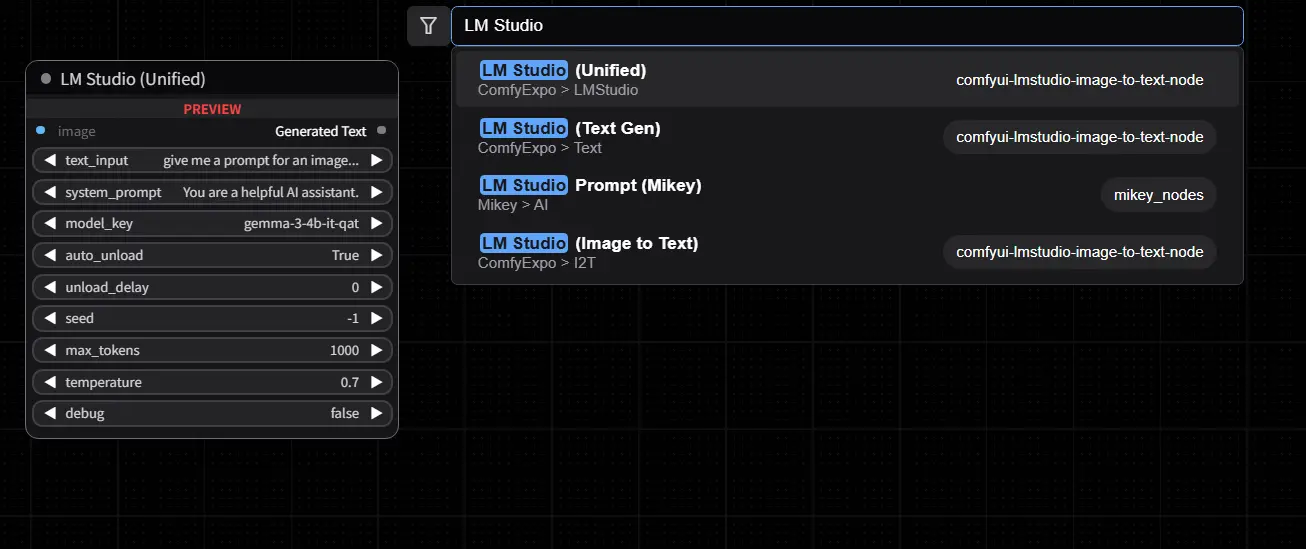The image size is (1306, 549).
Task: Click the blue image input slot dot
Action: tap(40, 130)
